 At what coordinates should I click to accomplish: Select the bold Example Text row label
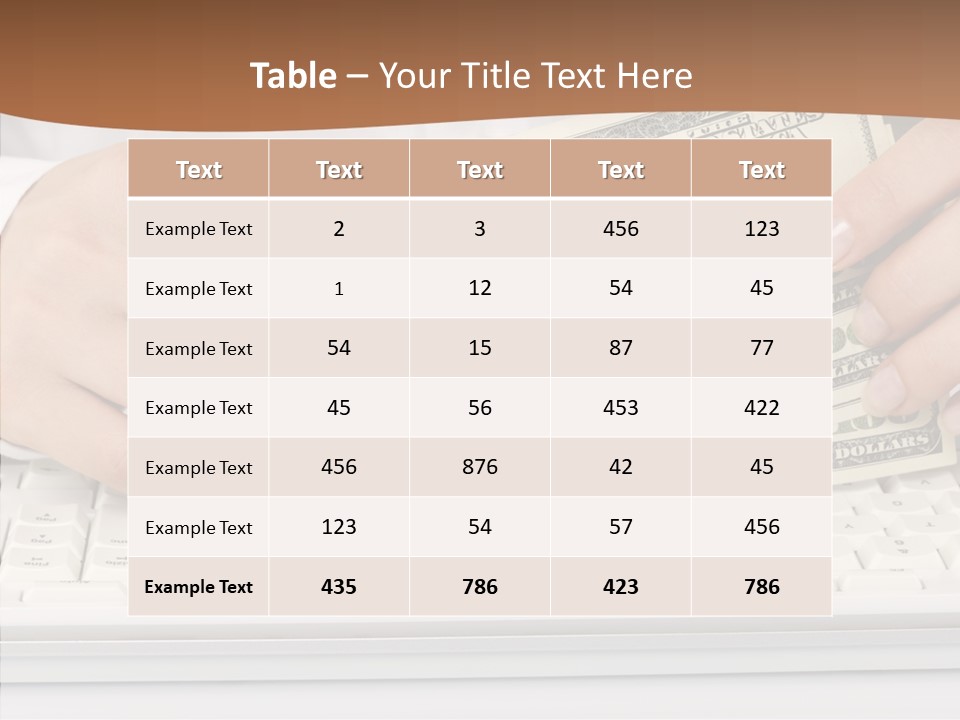(198, 587)
